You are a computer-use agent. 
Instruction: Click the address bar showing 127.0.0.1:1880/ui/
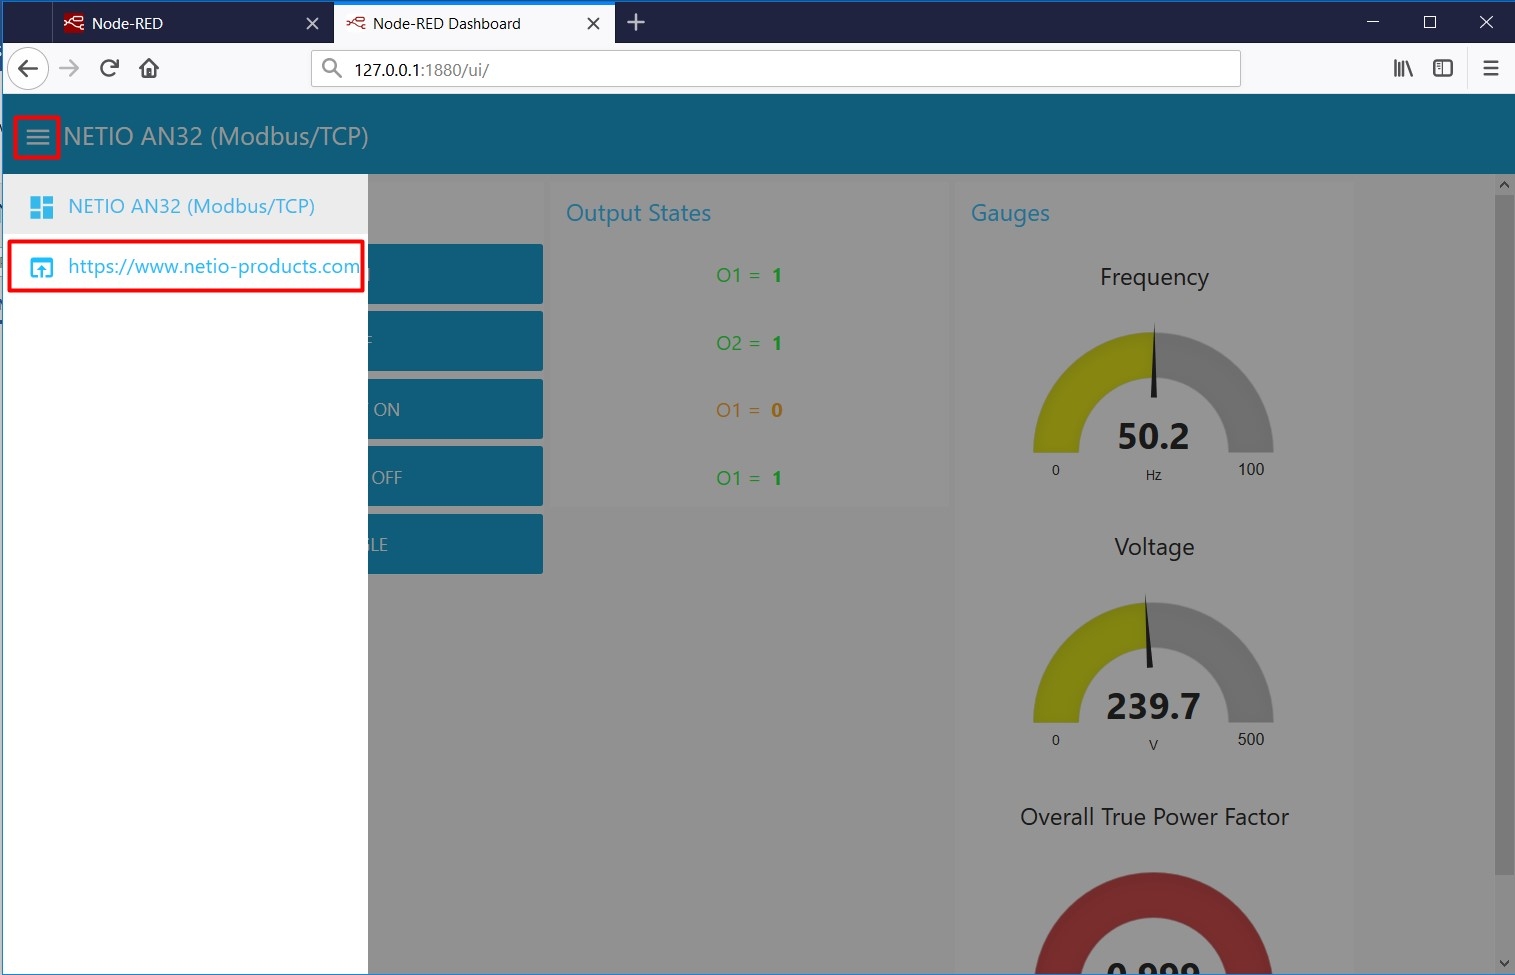pos(775,69)
